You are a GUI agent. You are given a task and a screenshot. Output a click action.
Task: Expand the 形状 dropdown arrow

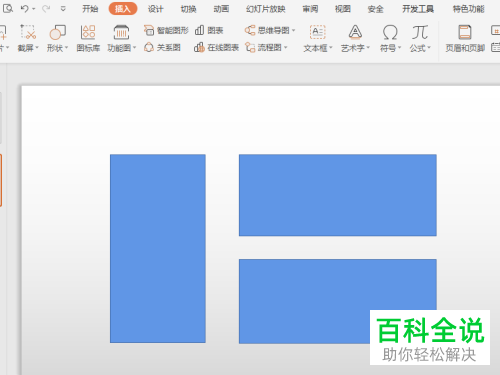(x=66, y=48)
